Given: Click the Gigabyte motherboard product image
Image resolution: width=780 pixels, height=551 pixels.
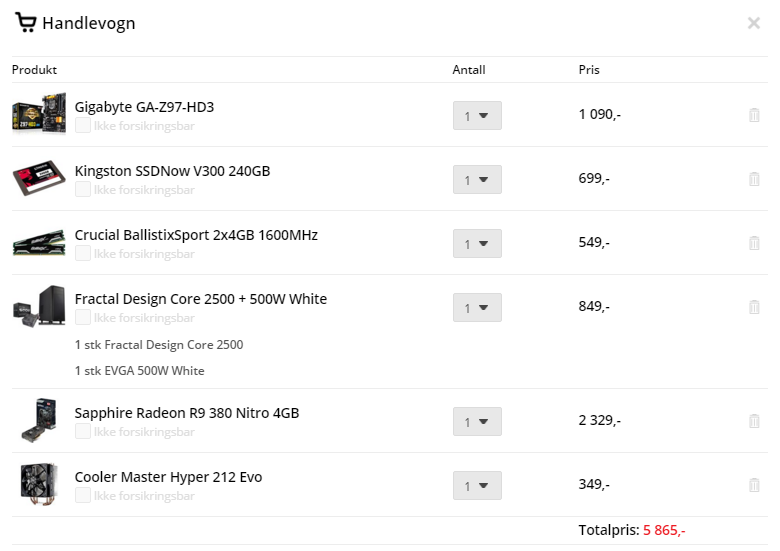Looking at the screenshot, I should 39,113.
